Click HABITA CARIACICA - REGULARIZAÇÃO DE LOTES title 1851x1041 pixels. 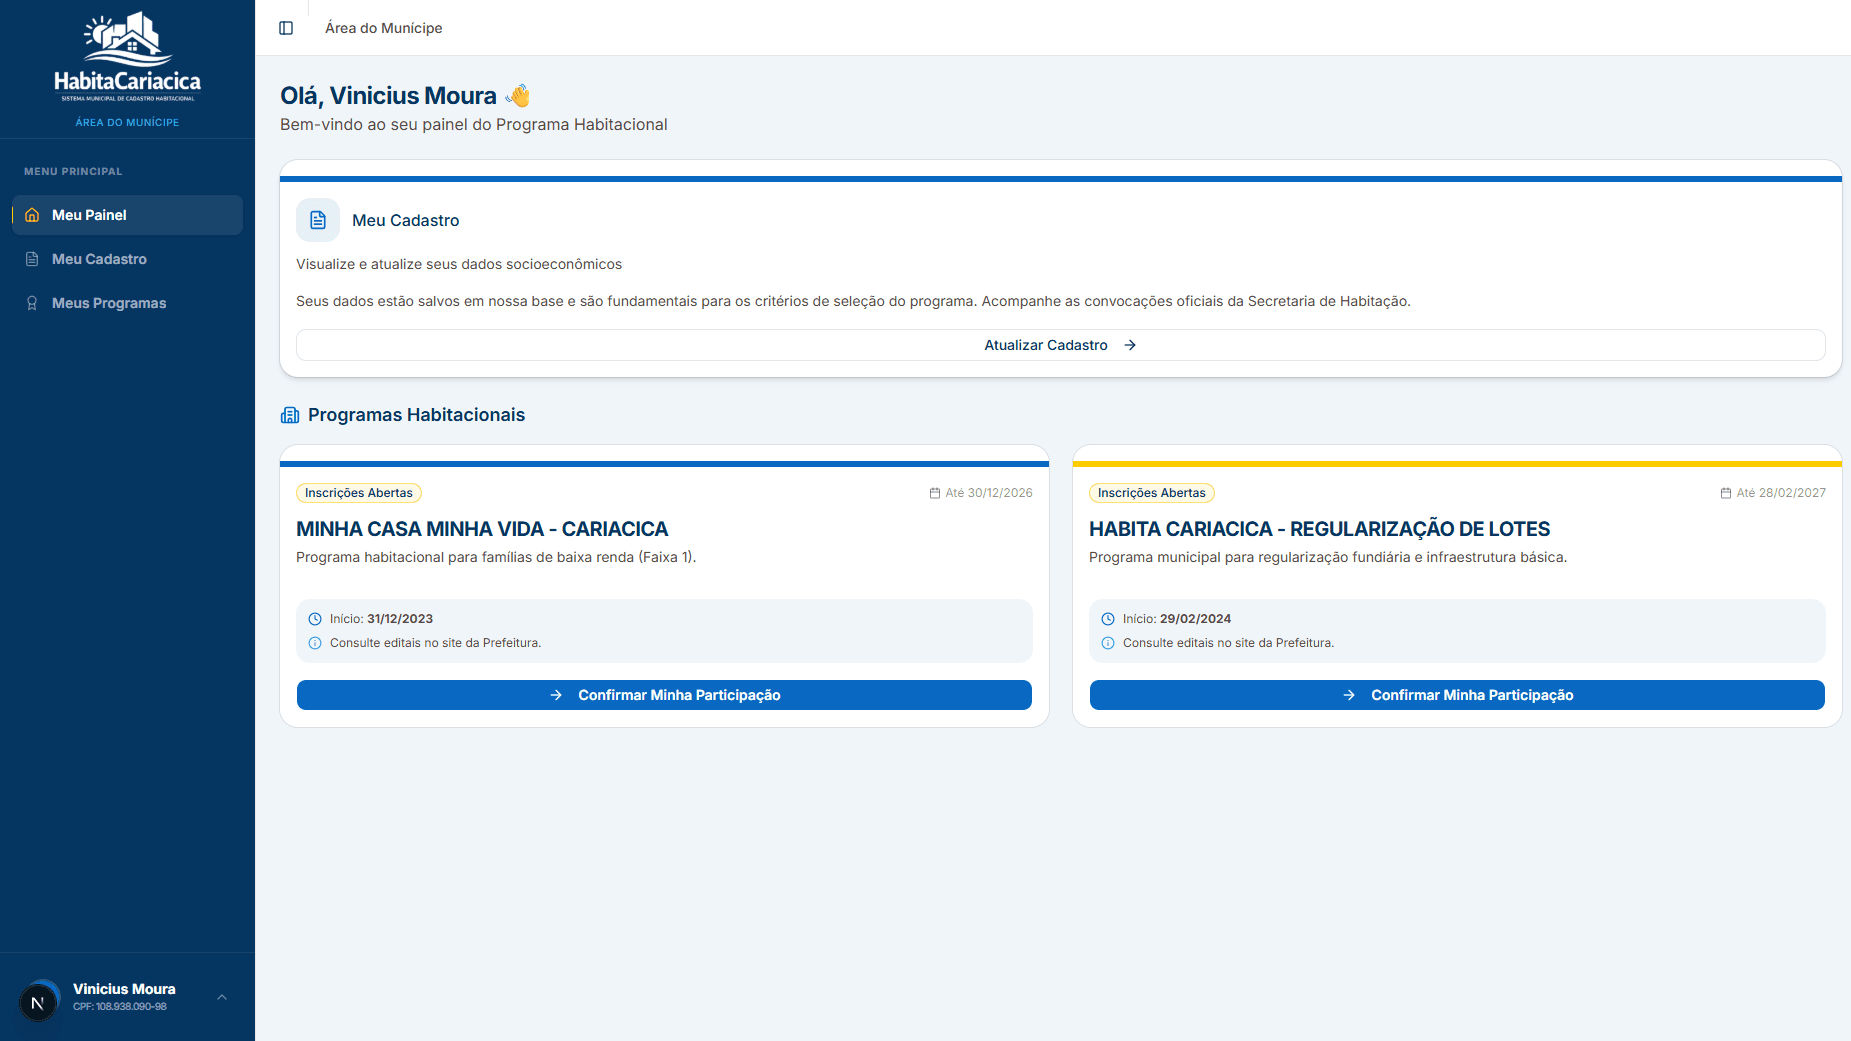pos(1319,529)
